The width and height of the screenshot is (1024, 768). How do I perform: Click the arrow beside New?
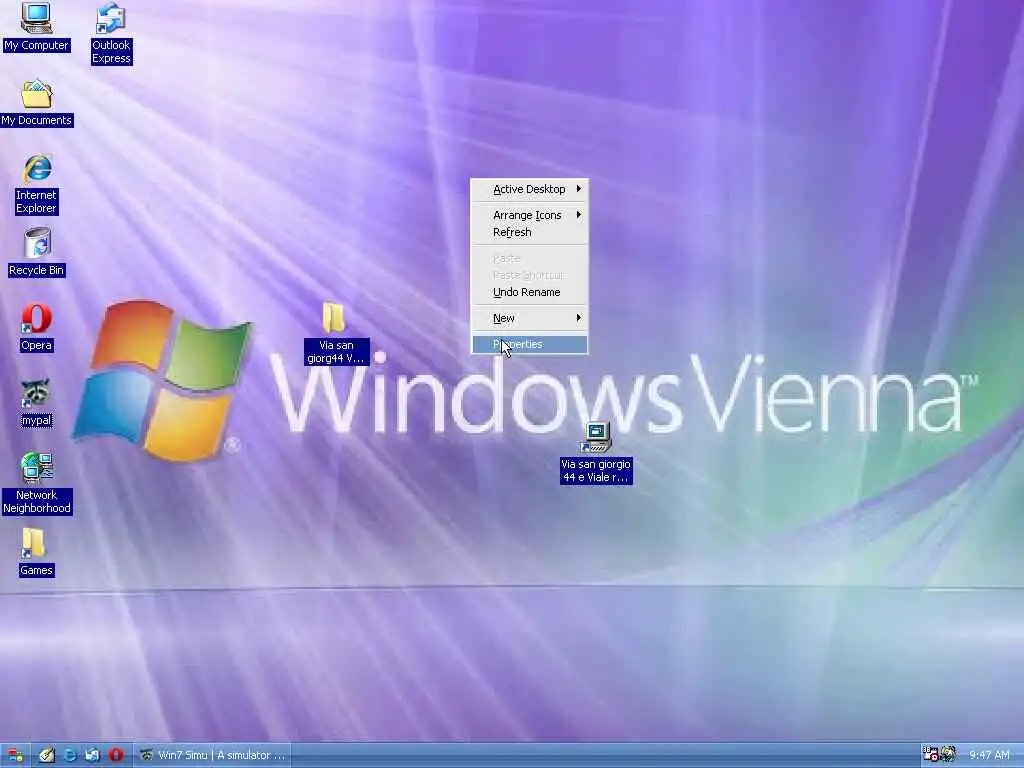point(579,317)
